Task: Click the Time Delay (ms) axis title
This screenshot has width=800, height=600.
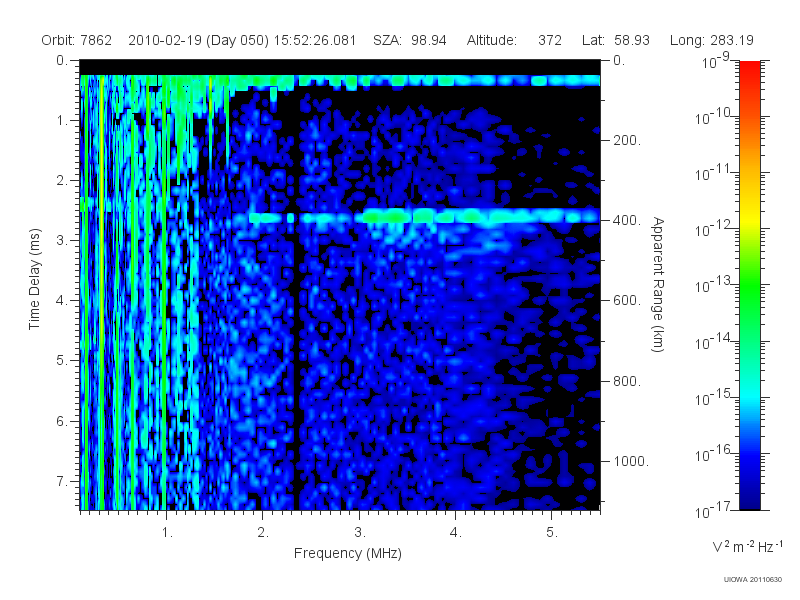Action: point(34,279)
